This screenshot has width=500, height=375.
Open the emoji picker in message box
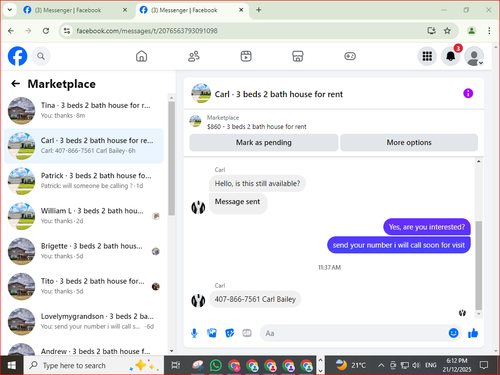(453, 333)
